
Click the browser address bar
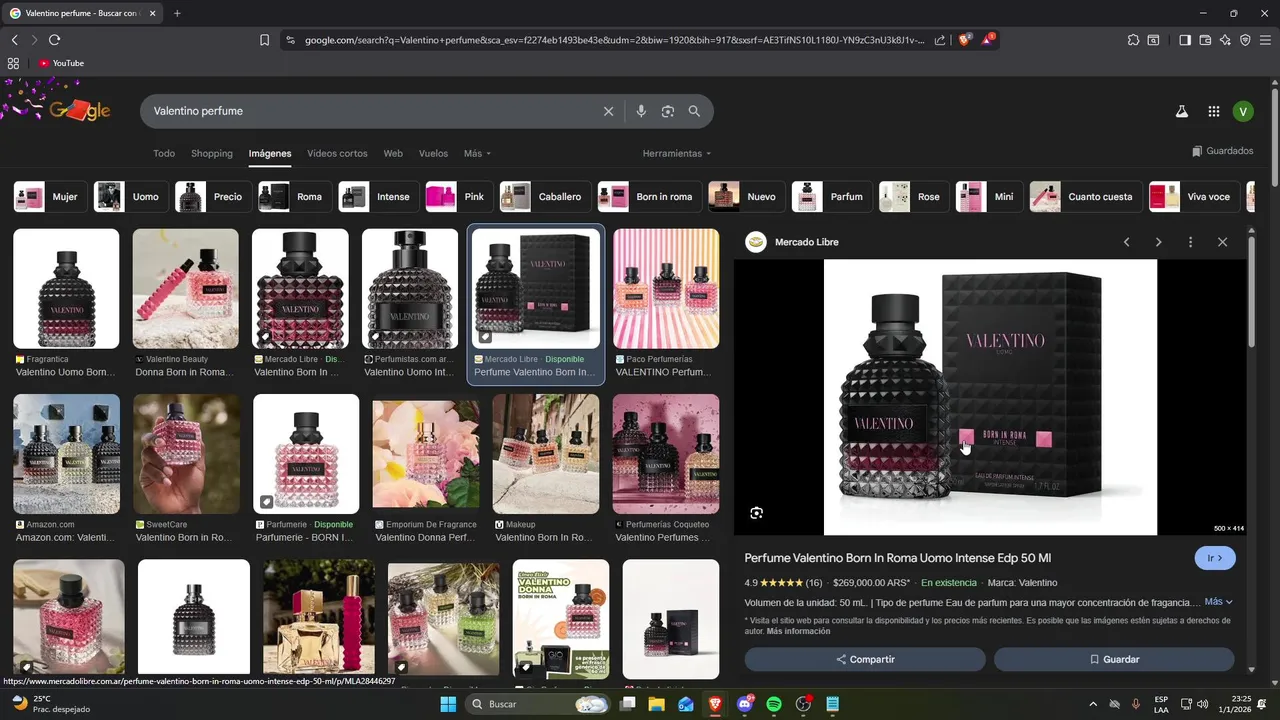tap(614, 40)
